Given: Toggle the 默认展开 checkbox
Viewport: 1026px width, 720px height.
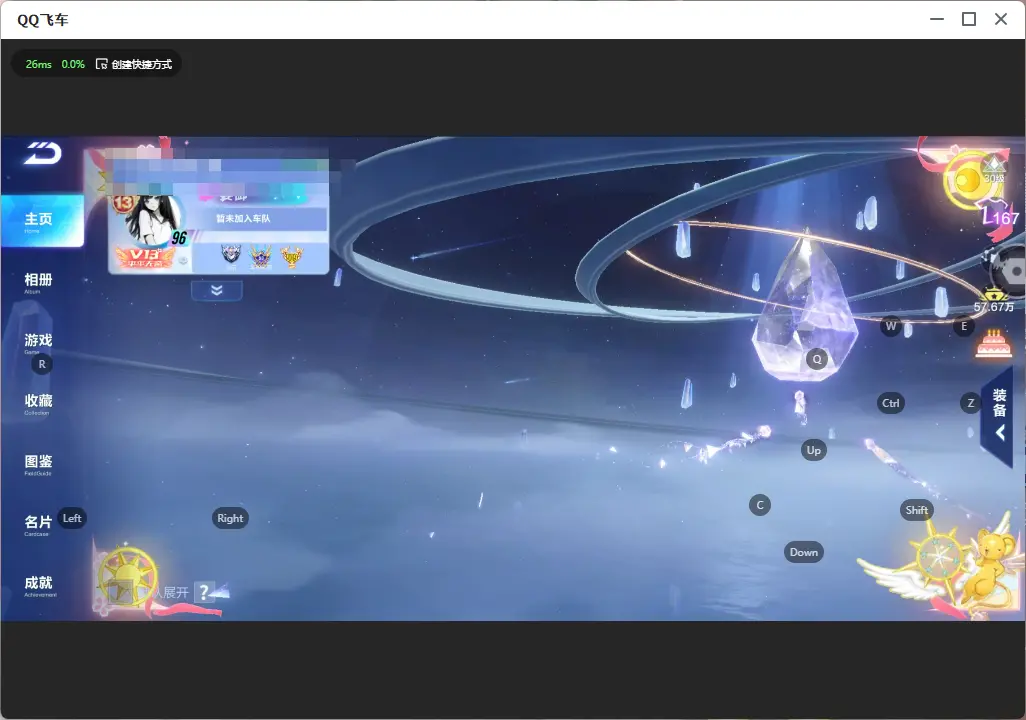Looking at the screenshot, I should tap(121, 592).
